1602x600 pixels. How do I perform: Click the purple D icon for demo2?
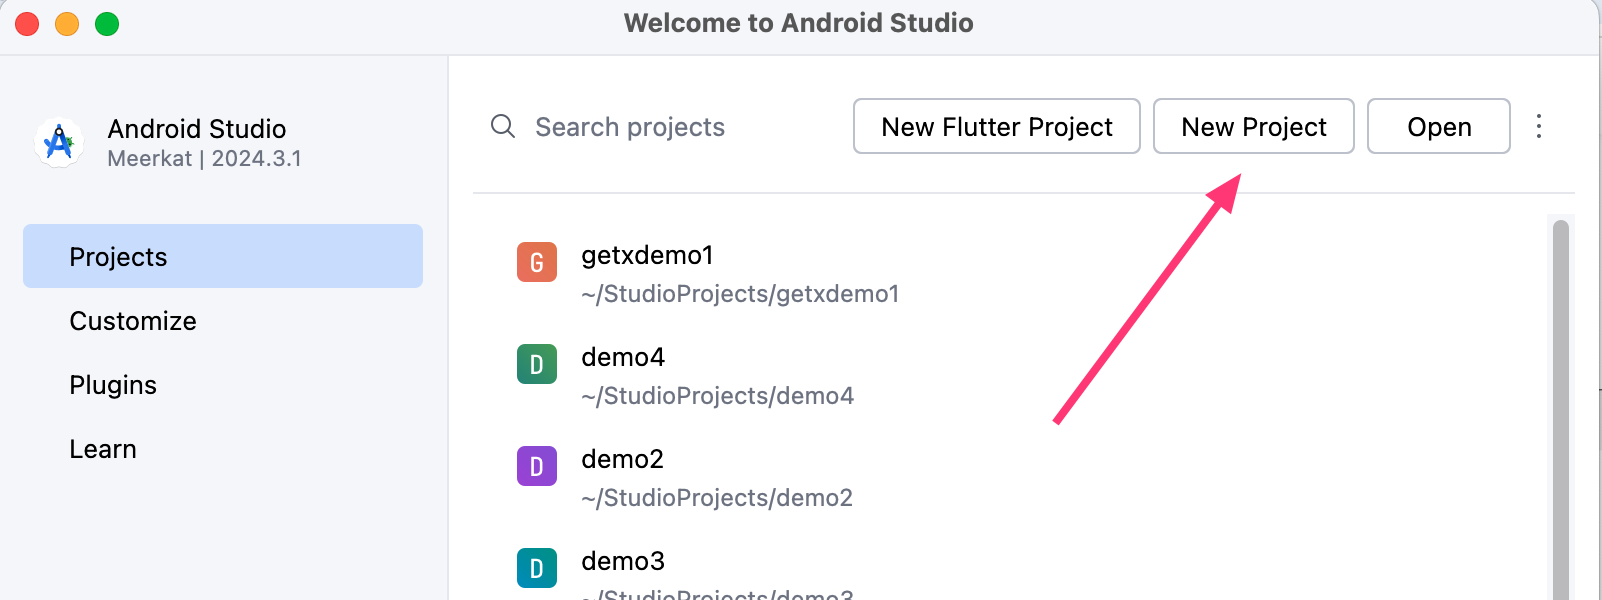pyautogui.click(x=537, y=467)
